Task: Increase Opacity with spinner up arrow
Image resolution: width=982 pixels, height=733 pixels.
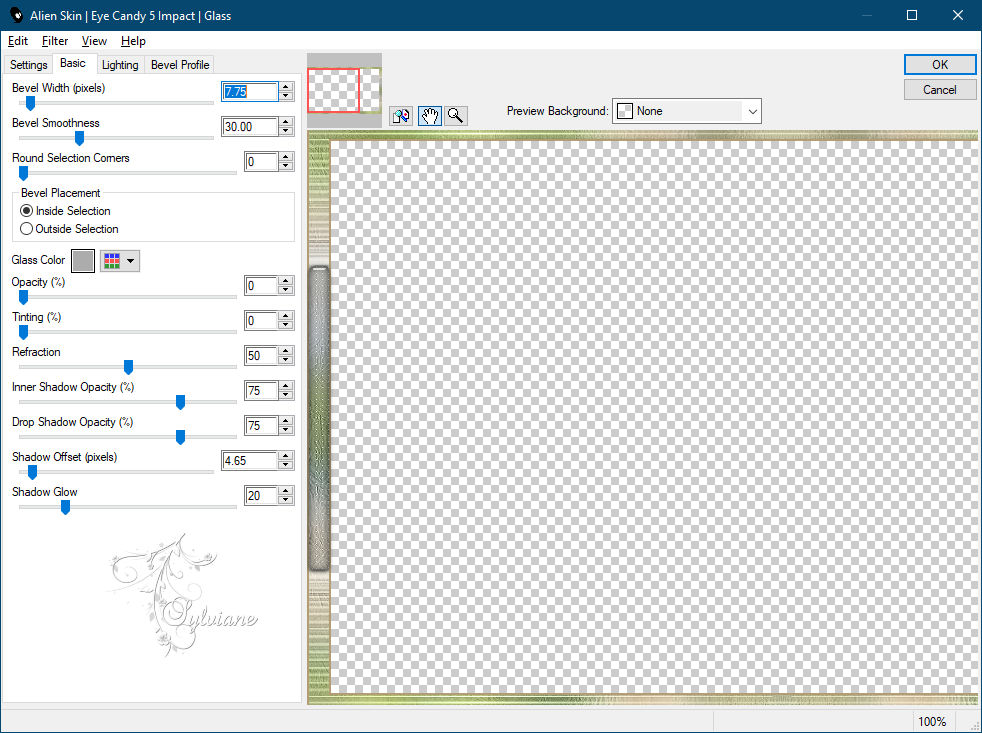Action: click(x=286, y=281)
